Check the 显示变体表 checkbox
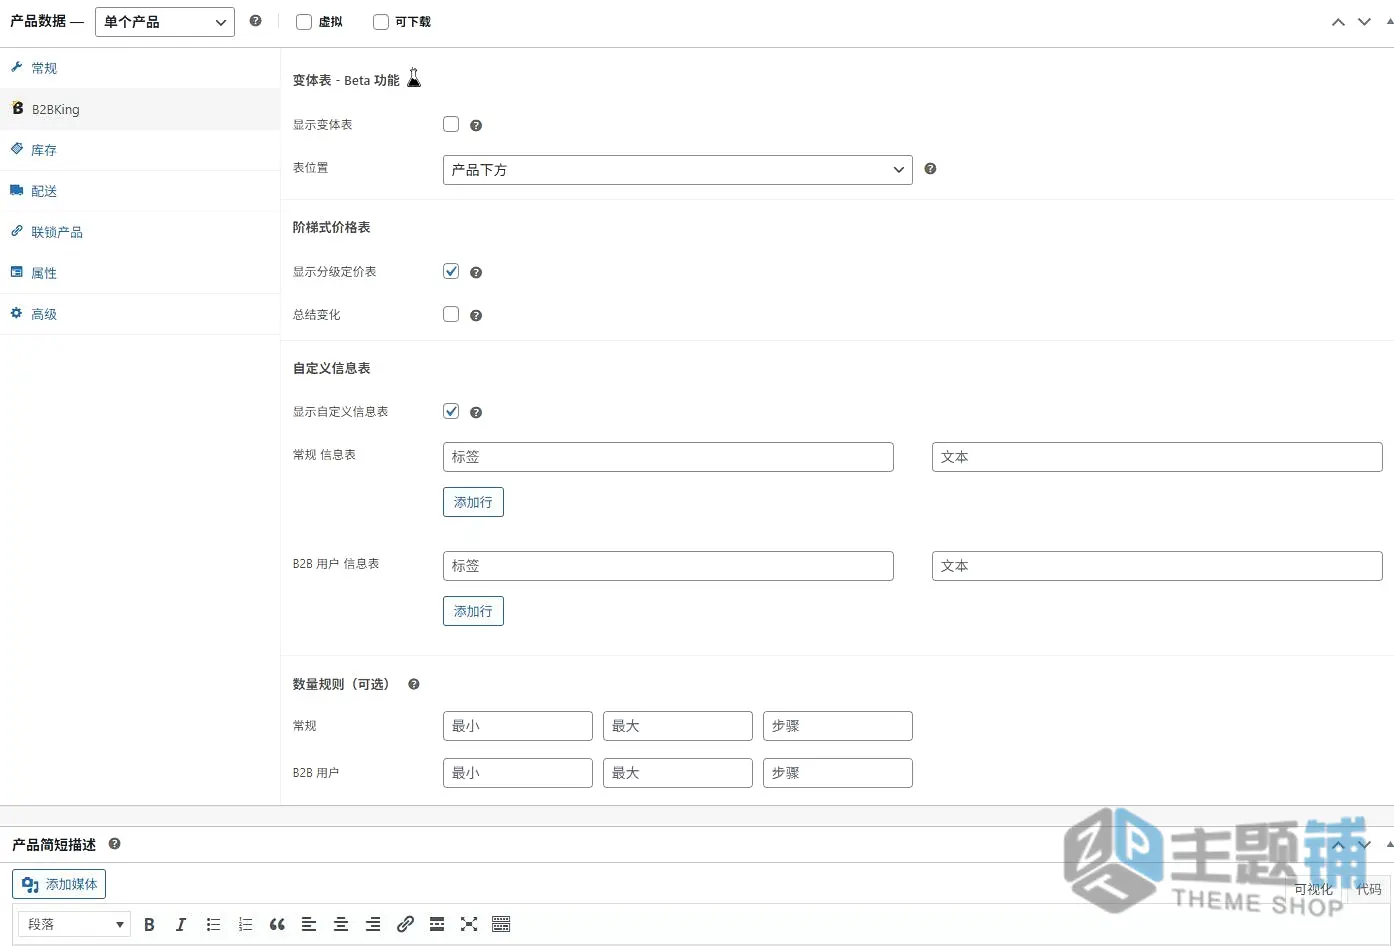Screen dimensions: 1394x946 click(x=451, y=124)
